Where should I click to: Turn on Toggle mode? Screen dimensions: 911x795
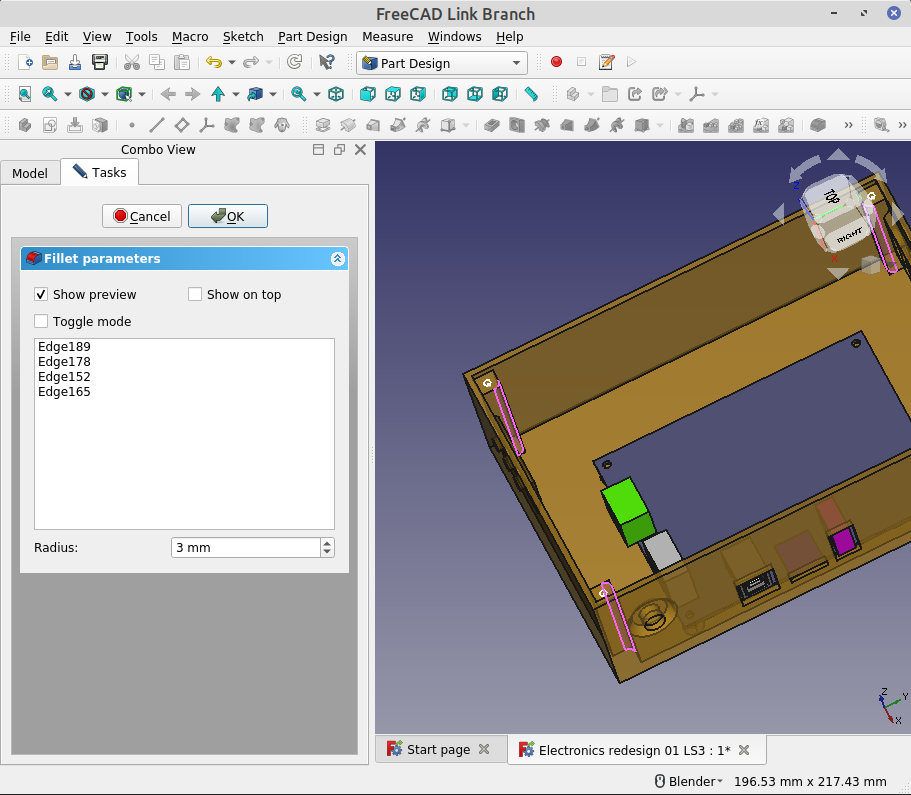pyautogui.click(x=39, y=321)
